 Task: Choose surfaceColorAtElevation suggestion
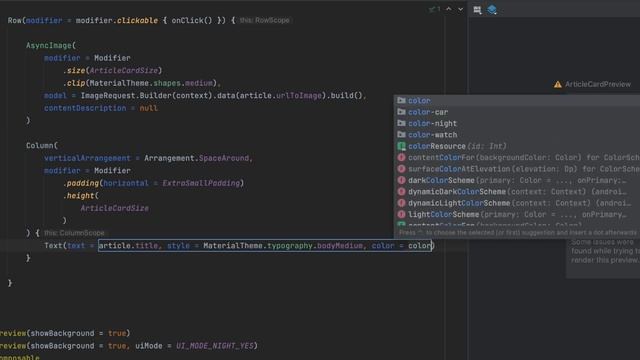coord(517,169)
